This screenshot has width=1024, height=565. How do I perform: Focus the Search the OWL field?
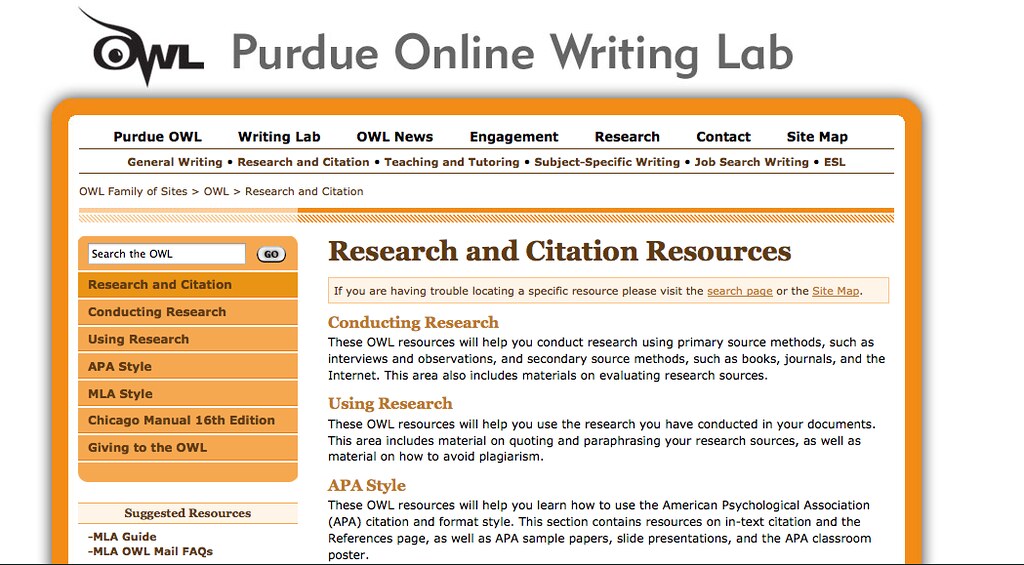tap(167, 254)
